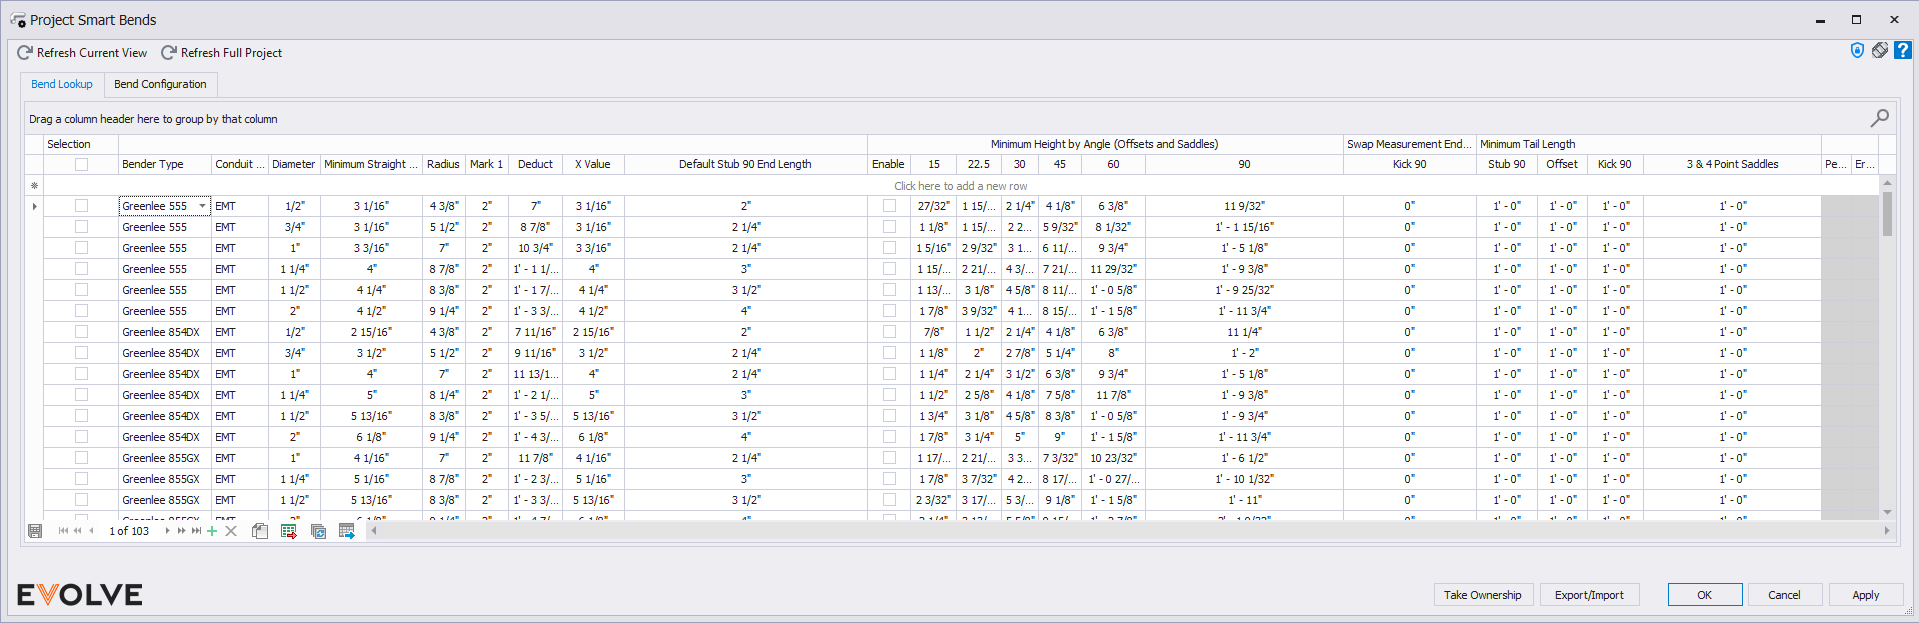Viewport: 1919px width, 623px height.
Task: Add a new row with green plus
Action: [x=212, y=531]
